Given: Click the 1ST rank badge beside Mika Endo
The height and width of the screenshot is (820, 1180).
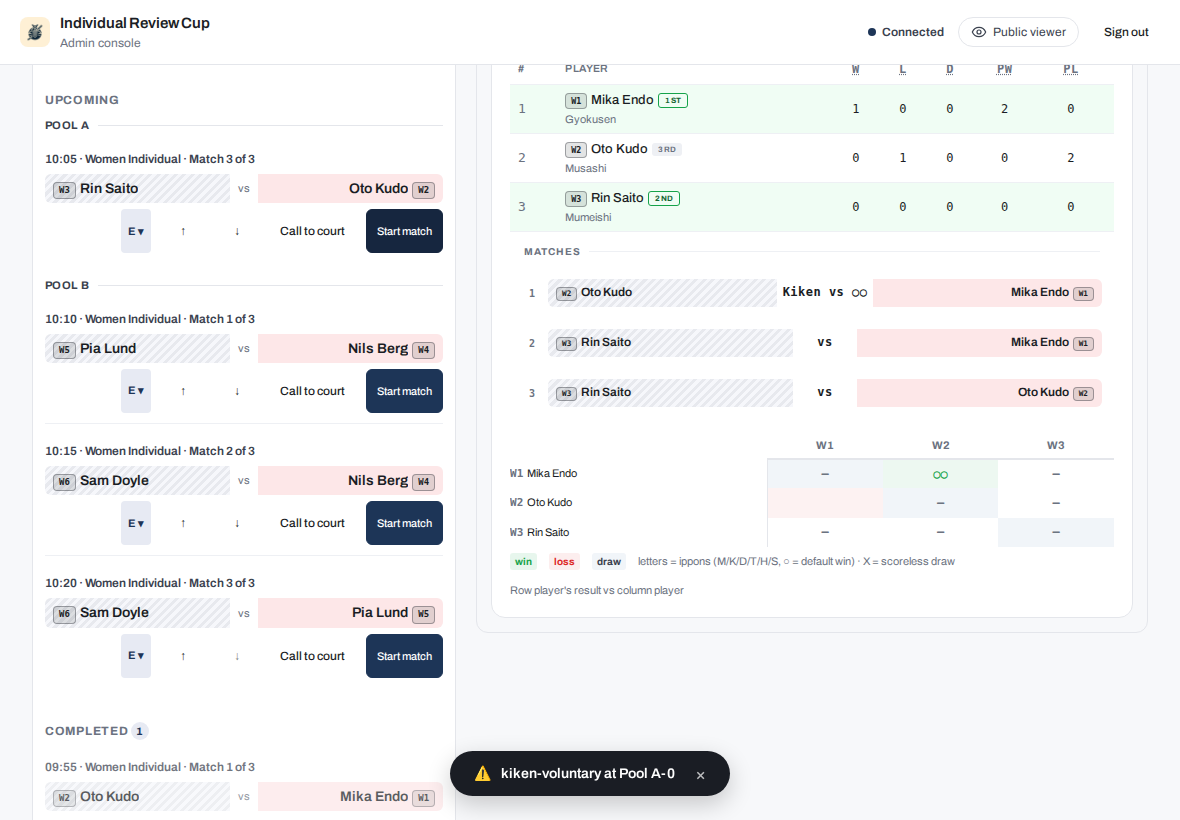Looking at the screenshot, I should click(673, 100).
